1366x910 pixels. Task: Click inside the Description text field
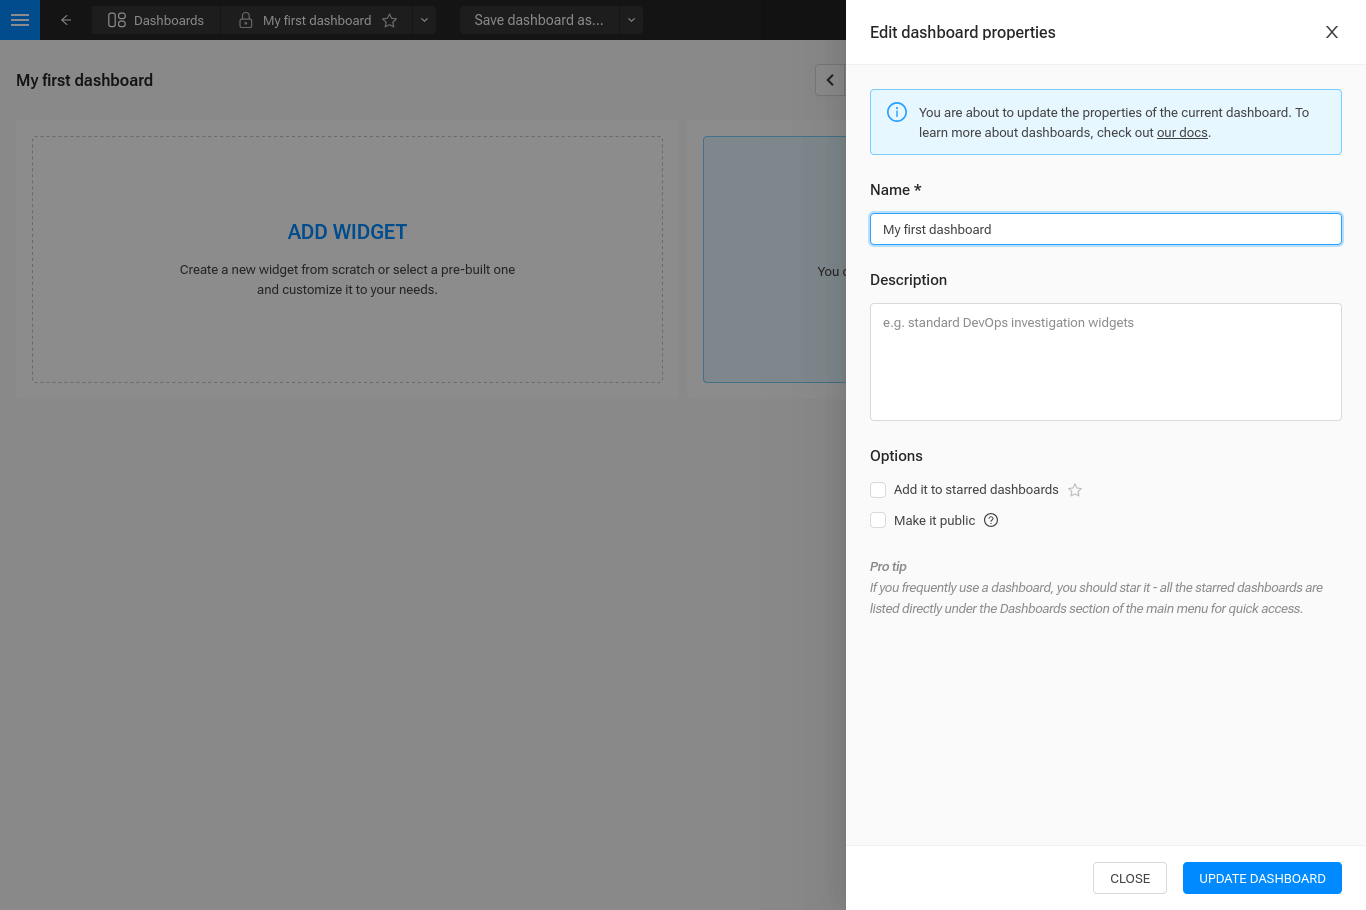point(1105,362)
